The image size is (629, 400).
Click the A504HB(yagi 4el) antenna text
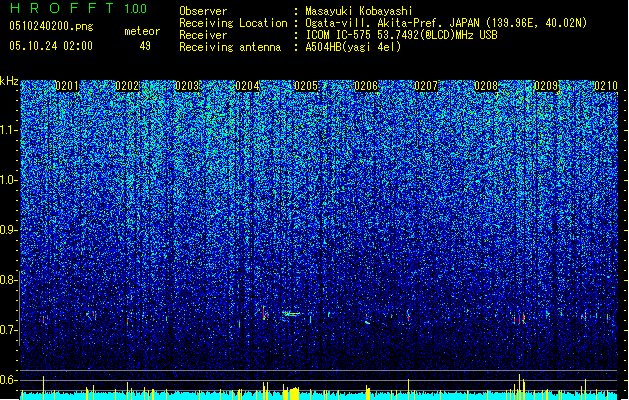click(353, 47)
